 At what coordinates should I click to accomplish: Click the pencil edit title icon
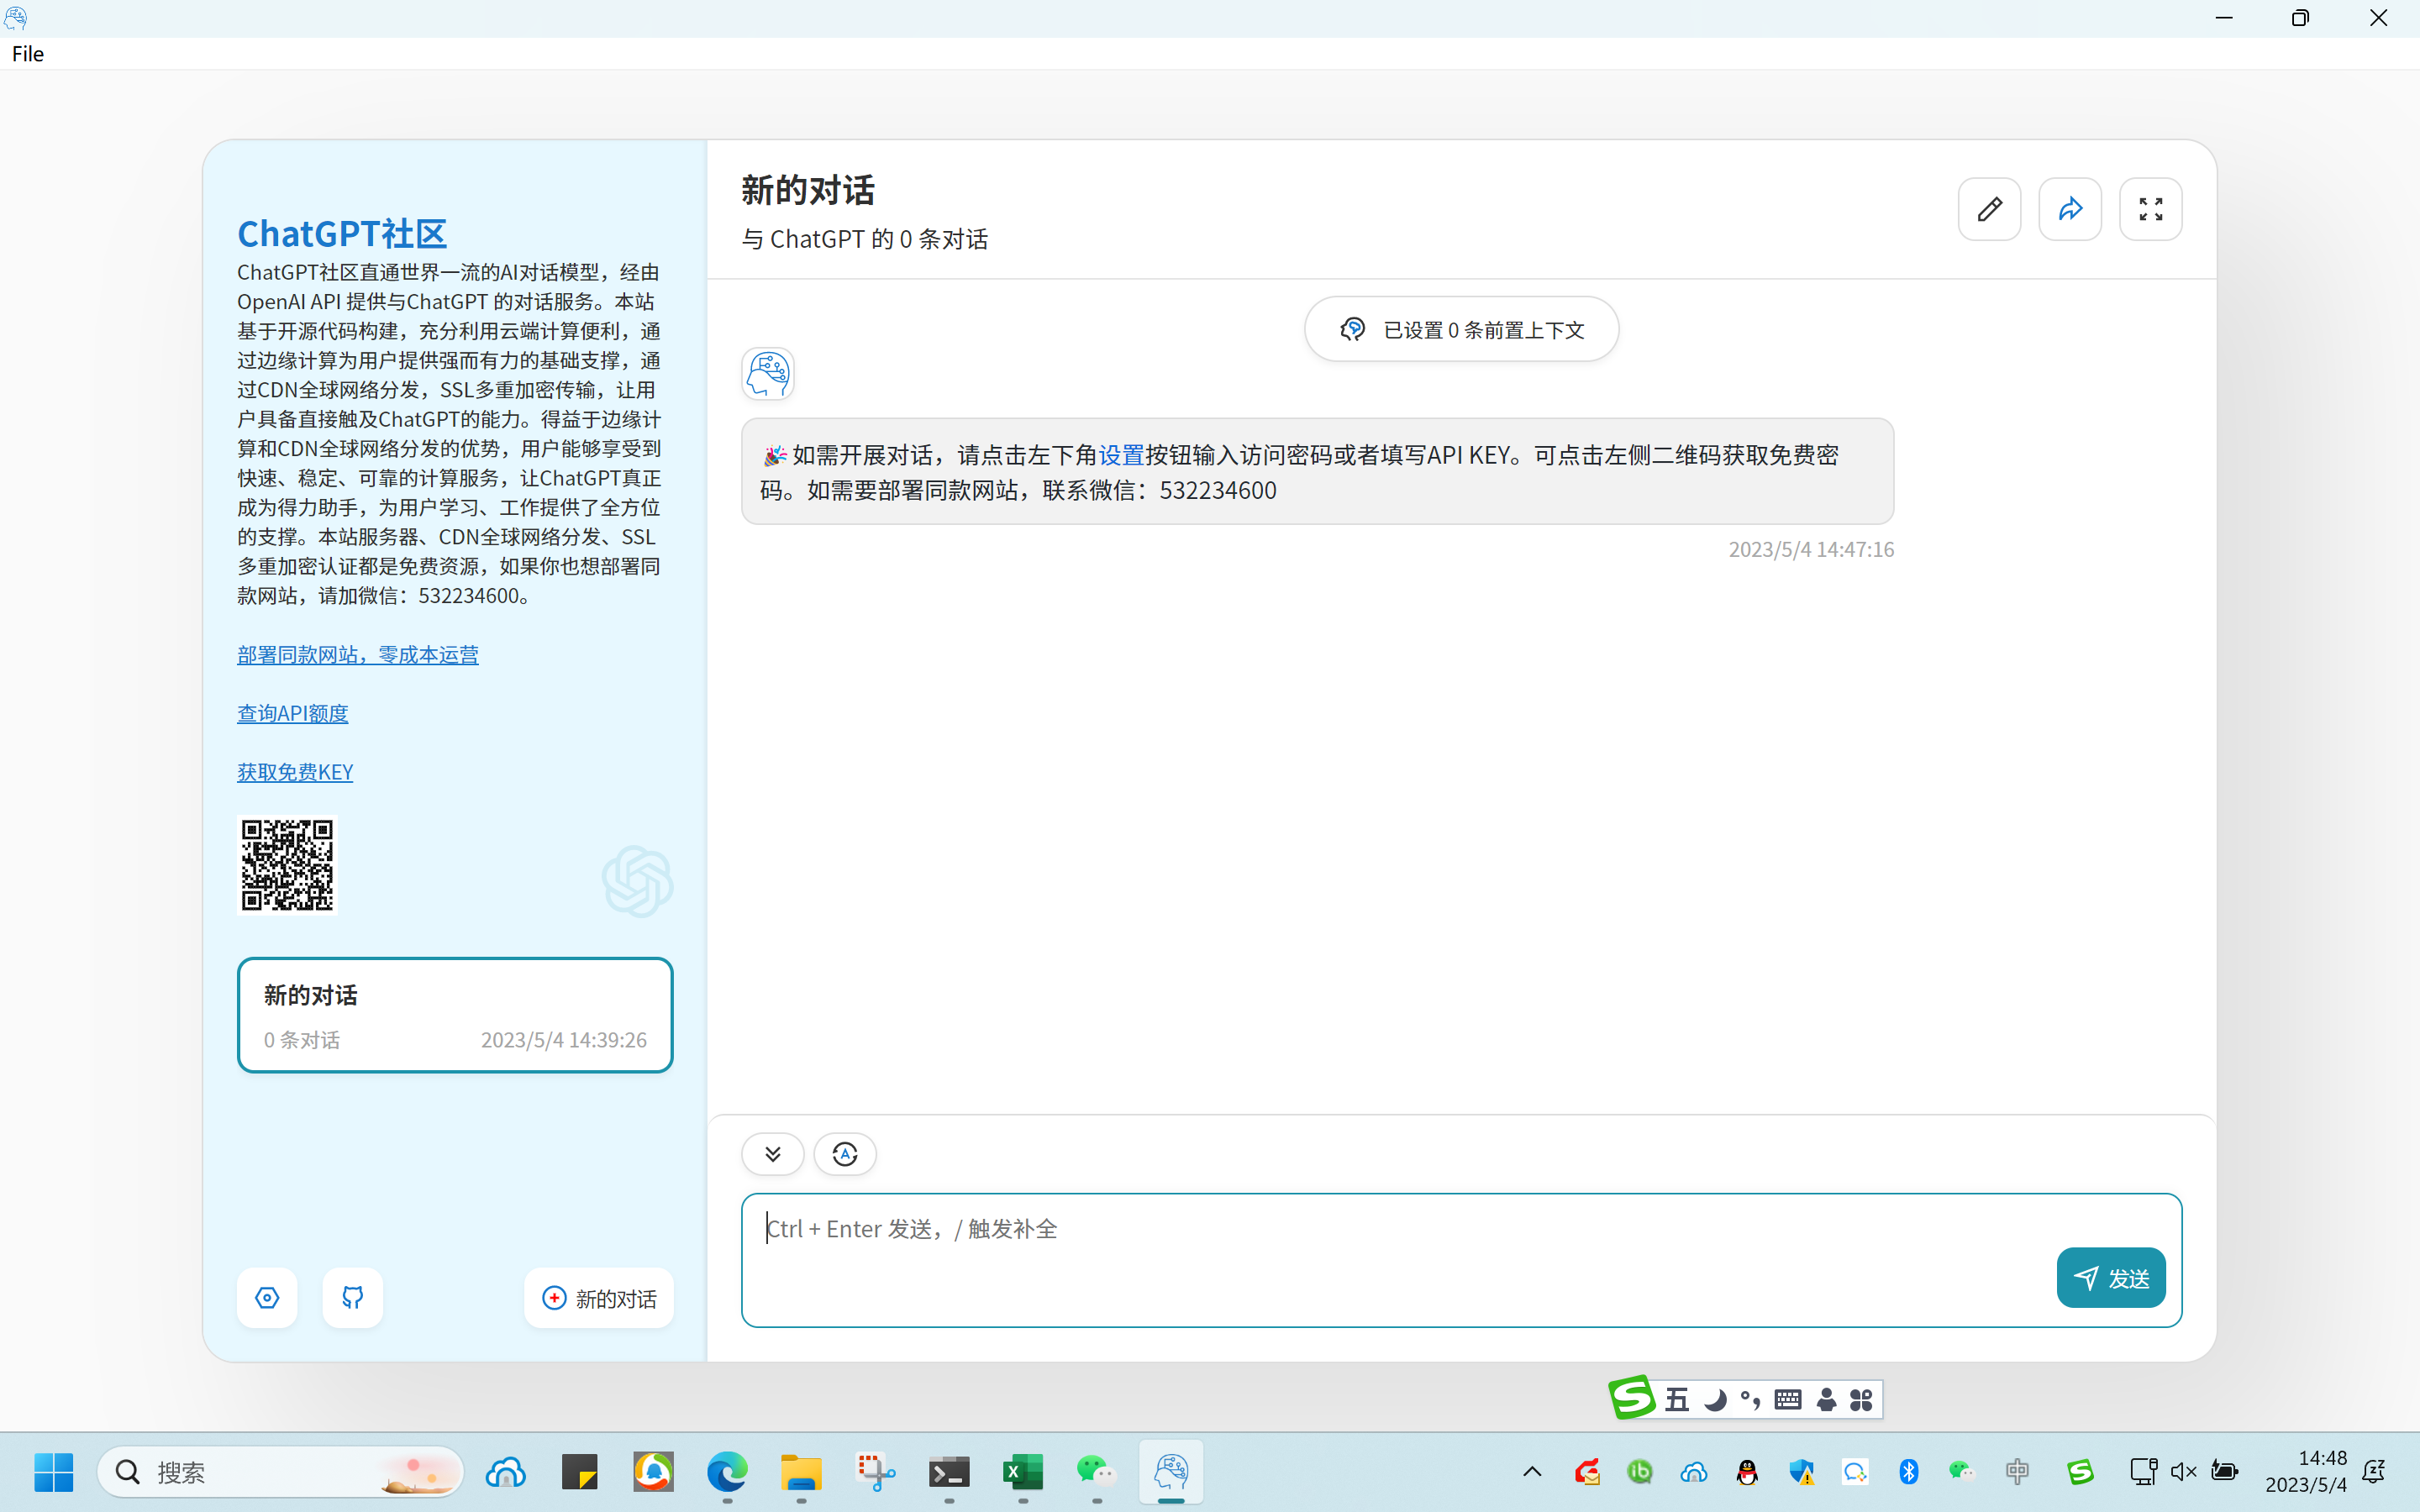coord(1989,209)
